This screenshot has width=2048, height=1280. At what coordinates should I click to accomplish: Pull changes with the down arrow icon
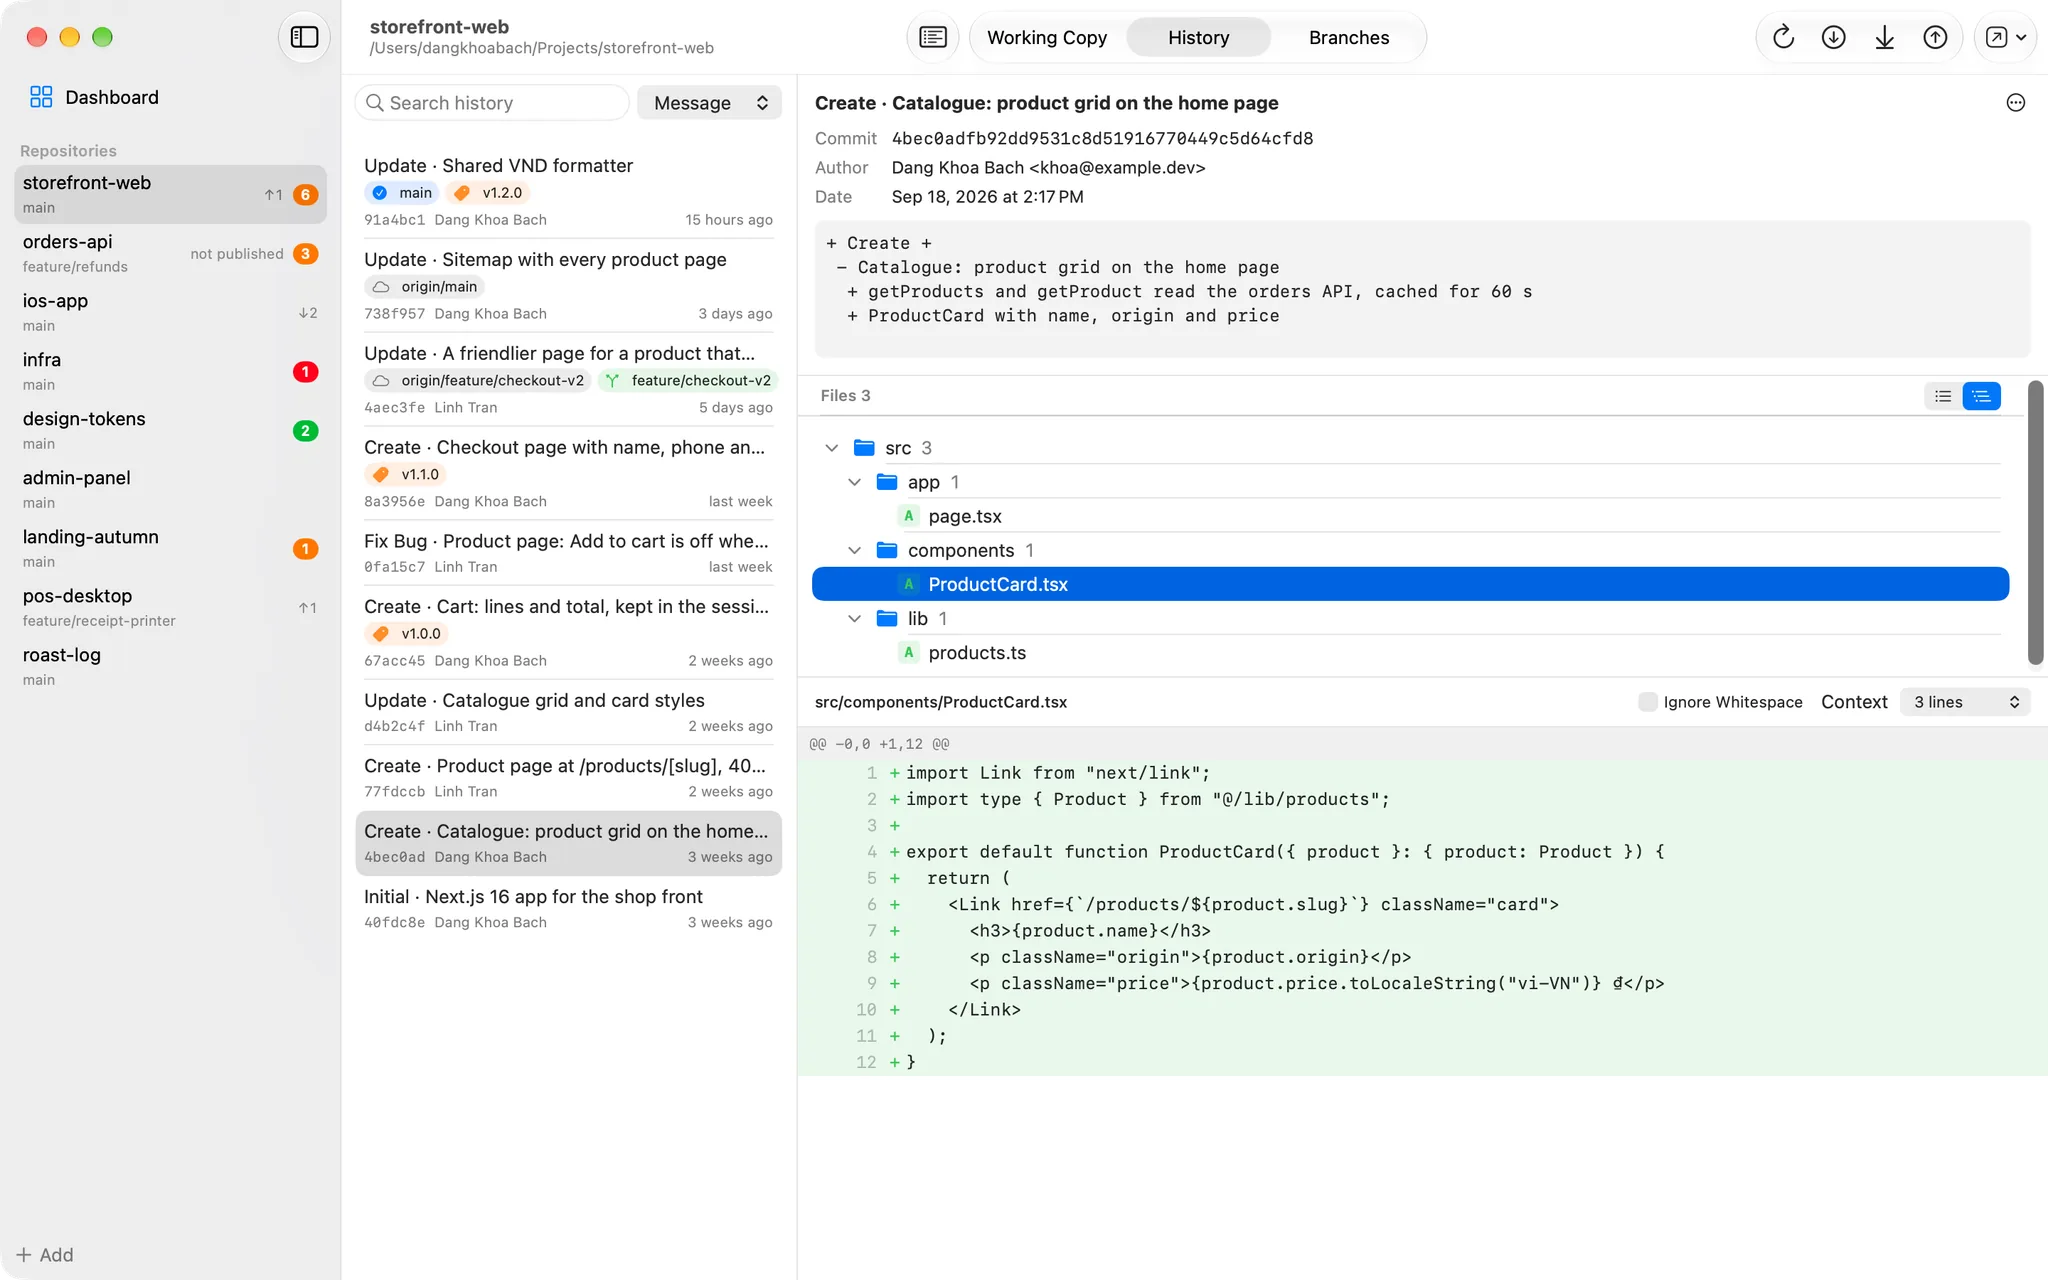pyautogui.click(x=1884, y=37)
